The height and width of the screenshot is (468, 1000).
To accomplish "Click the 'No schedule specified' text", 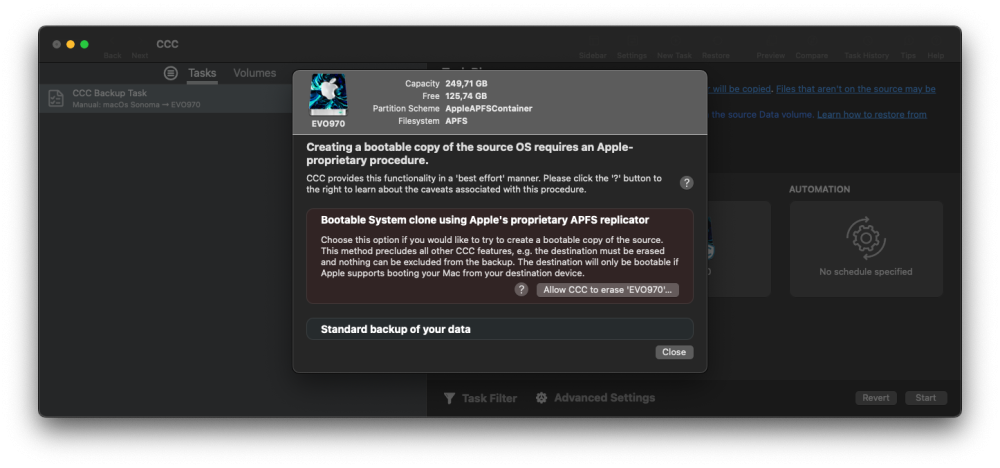I will [x=865, y=272].
